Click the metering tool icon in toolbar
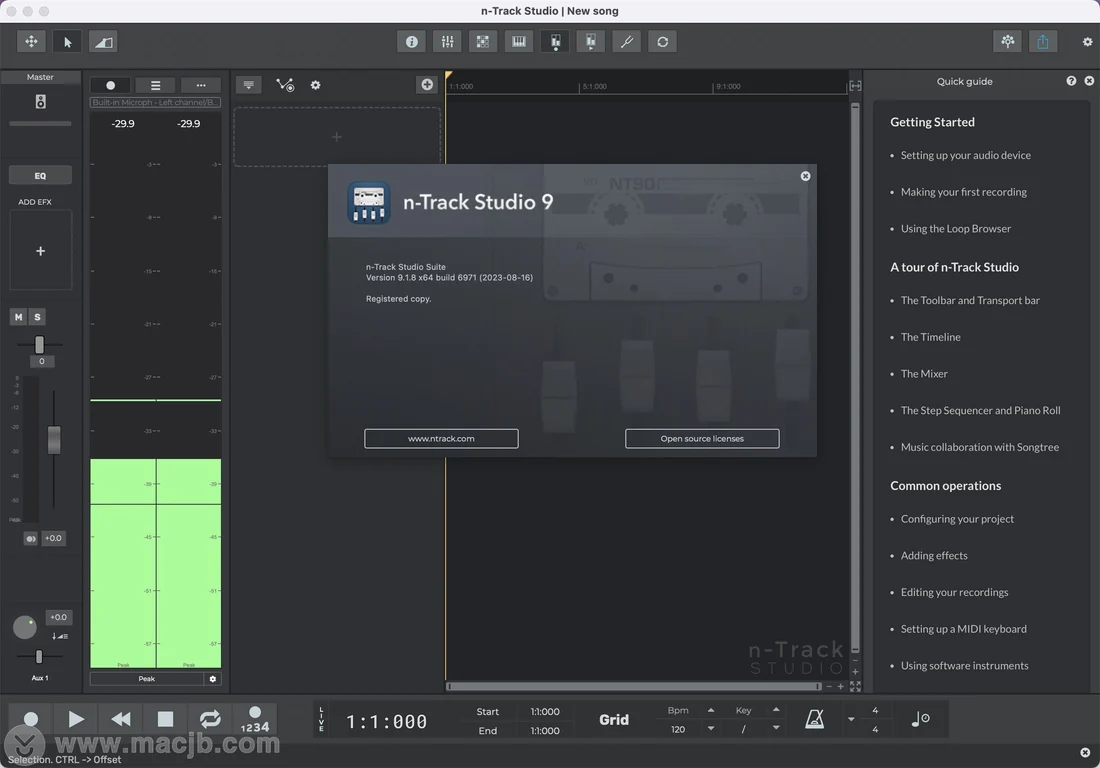 555,42
